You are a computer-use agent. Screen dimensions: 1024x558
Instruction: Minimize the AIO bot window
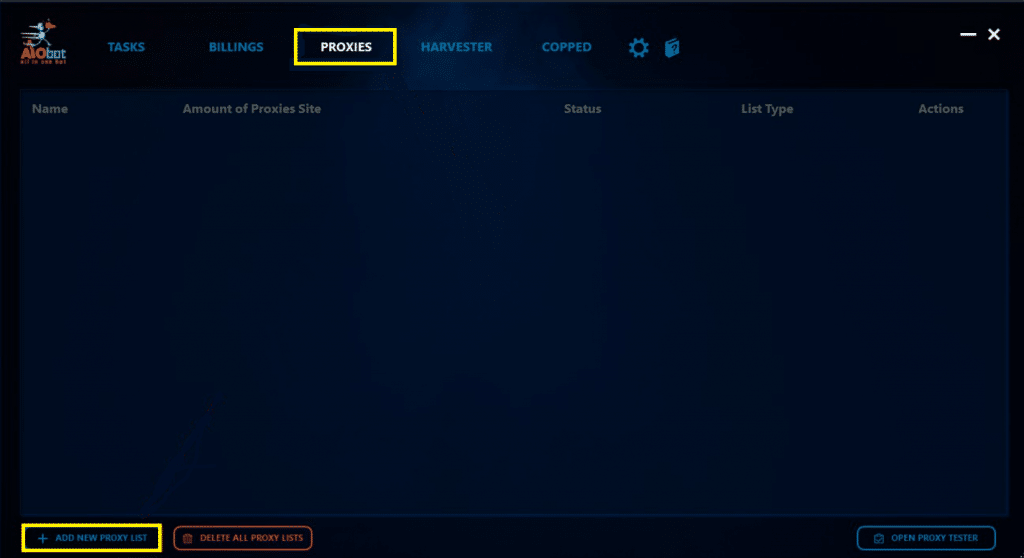(x=968, y=34)
